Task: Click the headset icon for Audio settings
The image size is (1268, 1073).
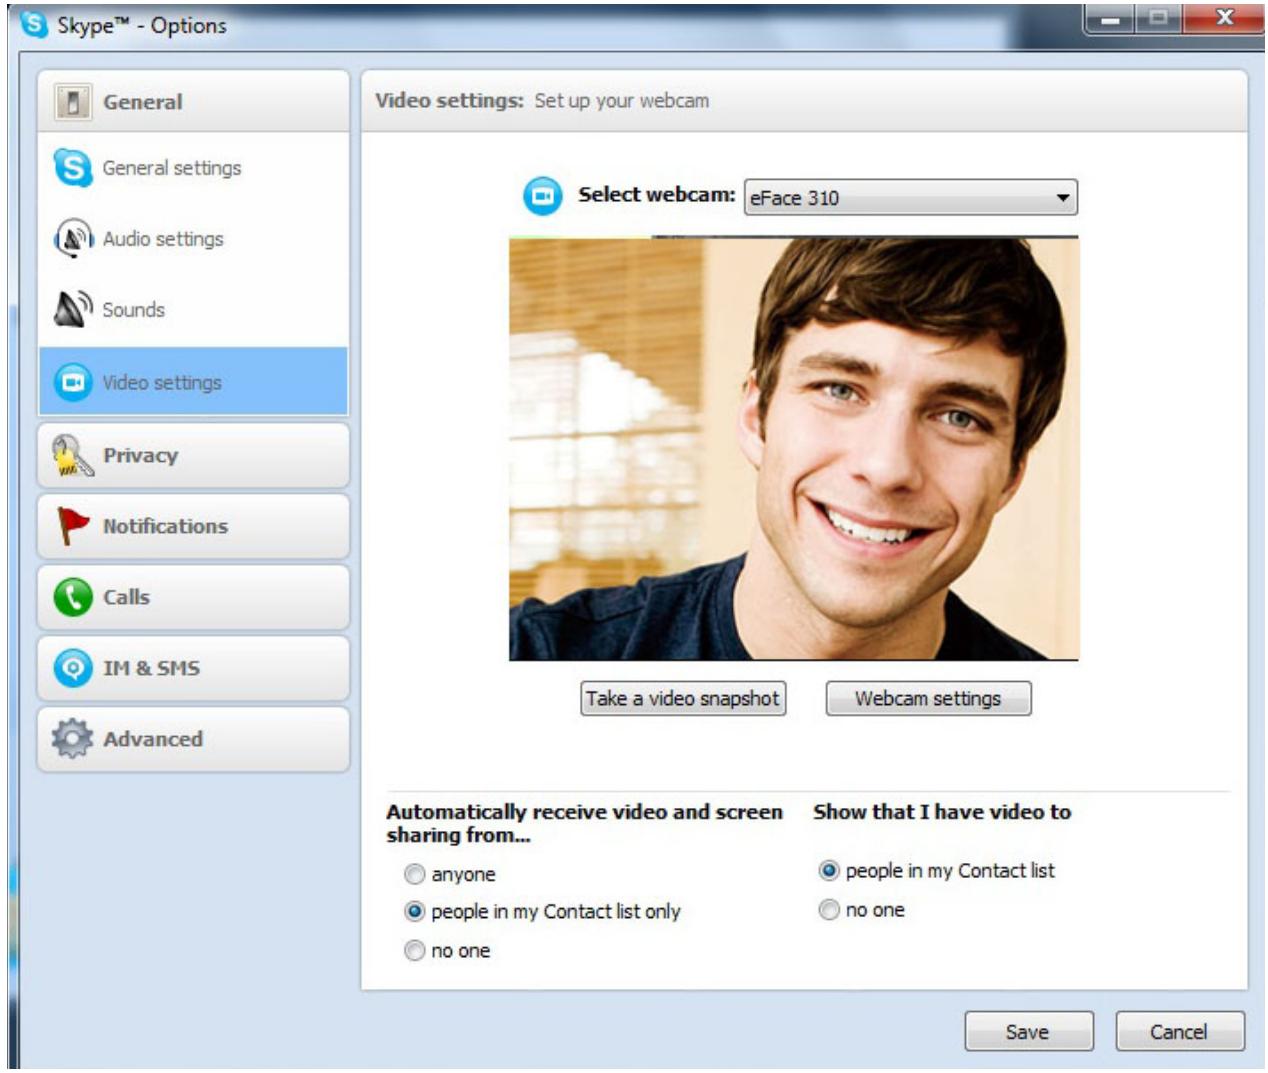Action: 73,238
